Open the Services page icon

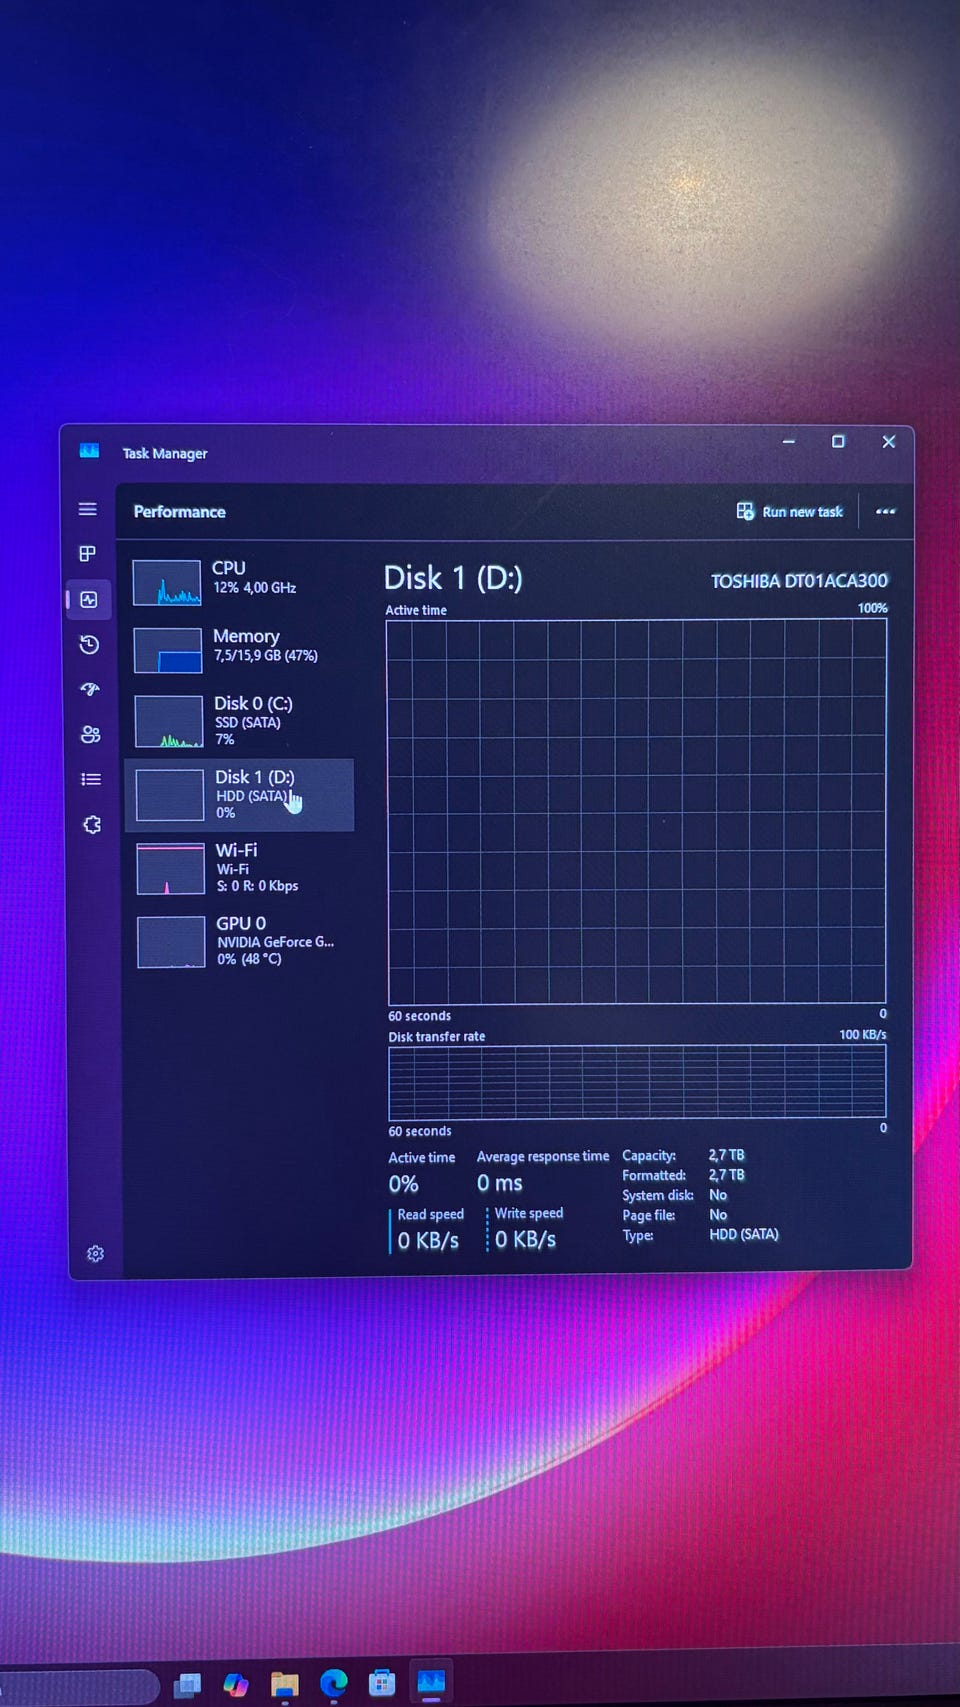92,825
